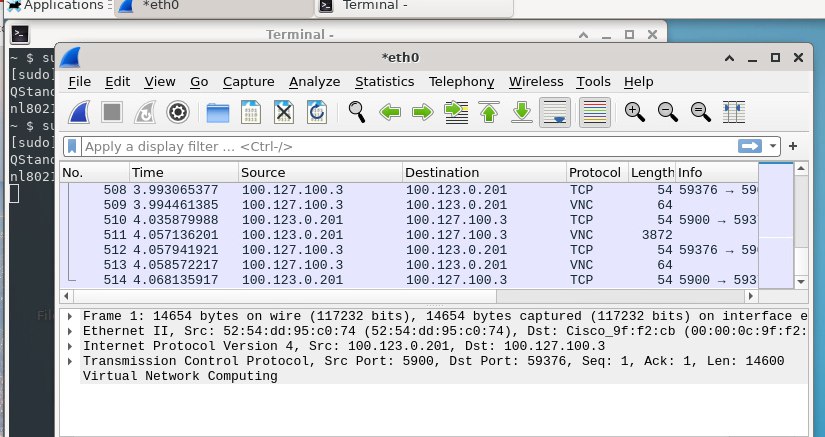Go forward in packet history
This screenshot has width=825, height=437.
pyautogui.click(x=423, y=112)
